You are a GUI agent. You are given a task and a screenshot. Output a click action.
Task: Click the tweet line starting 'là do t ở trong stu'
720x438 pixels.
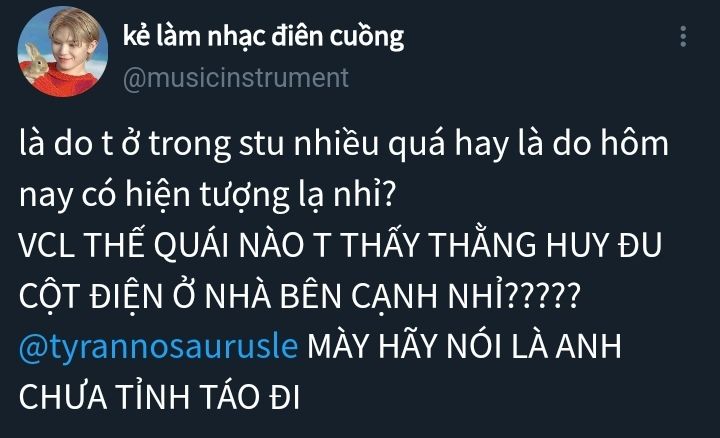(343, 144)
